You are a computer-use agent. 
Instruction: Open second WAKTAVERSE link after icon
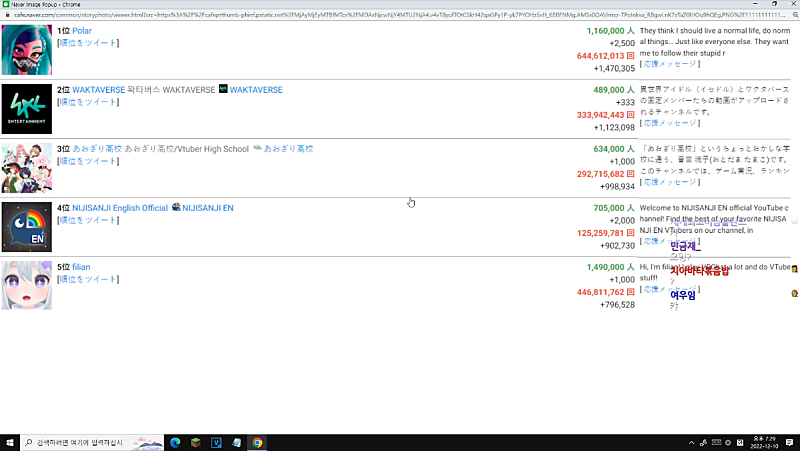click(256, 90)
